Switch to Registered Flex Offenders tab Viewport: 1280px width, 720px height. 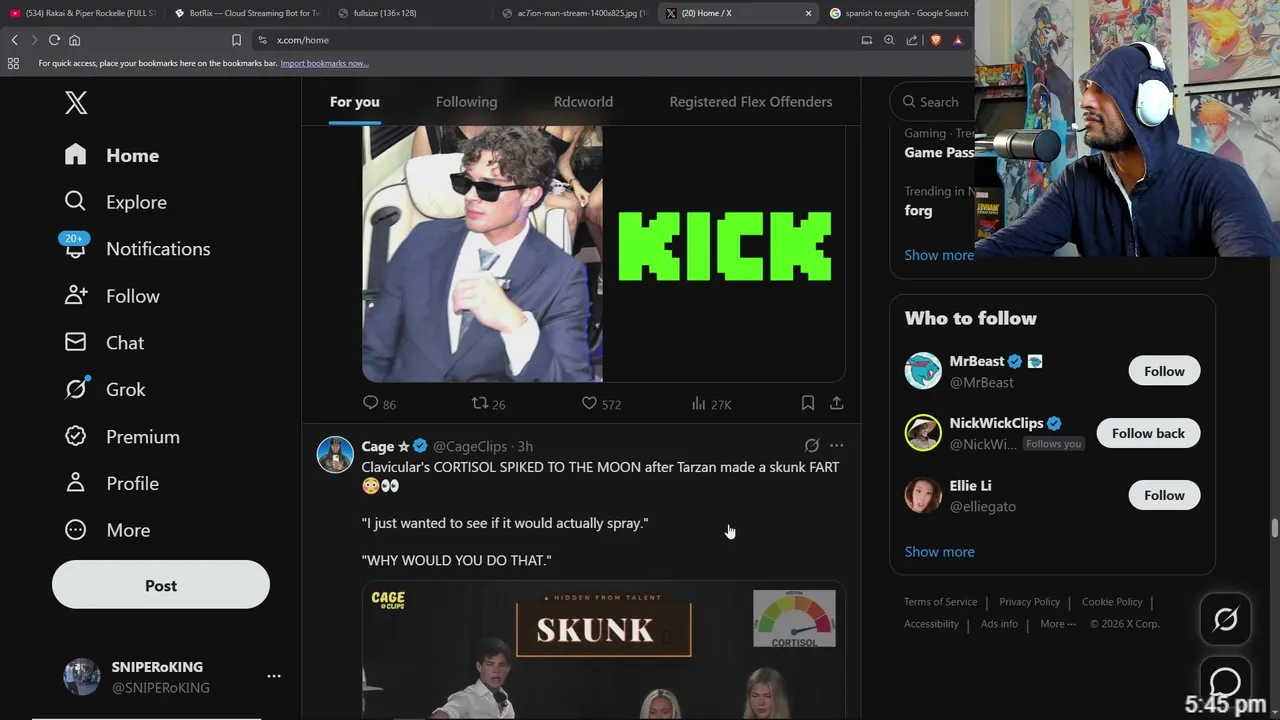tap(750, 102)
